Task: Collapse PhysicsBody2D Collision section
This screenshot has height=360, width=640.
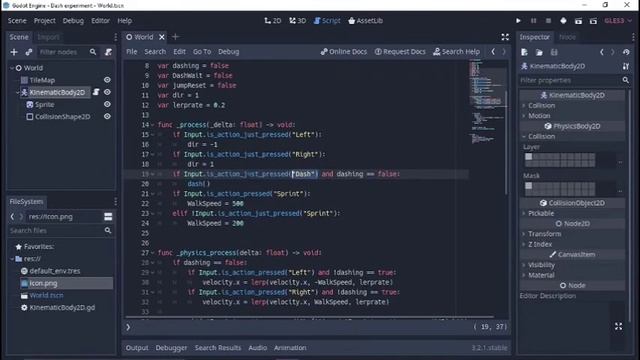Action: (541, 136)
